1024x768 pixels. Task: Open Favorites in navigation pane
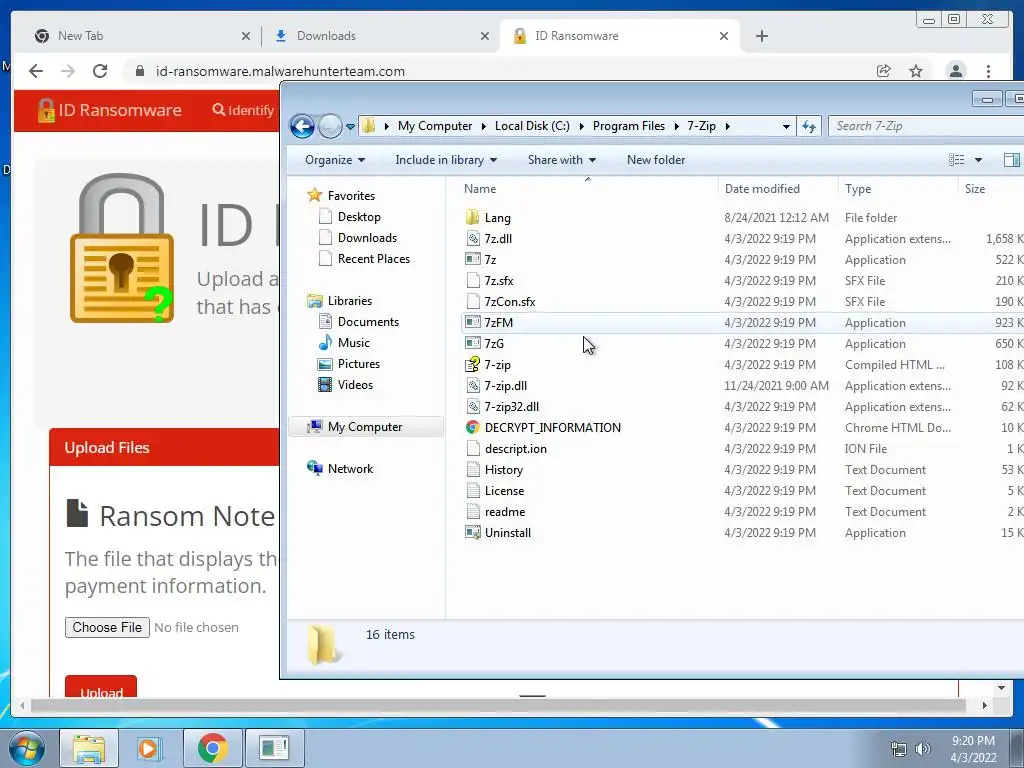(x=351, y=195)
